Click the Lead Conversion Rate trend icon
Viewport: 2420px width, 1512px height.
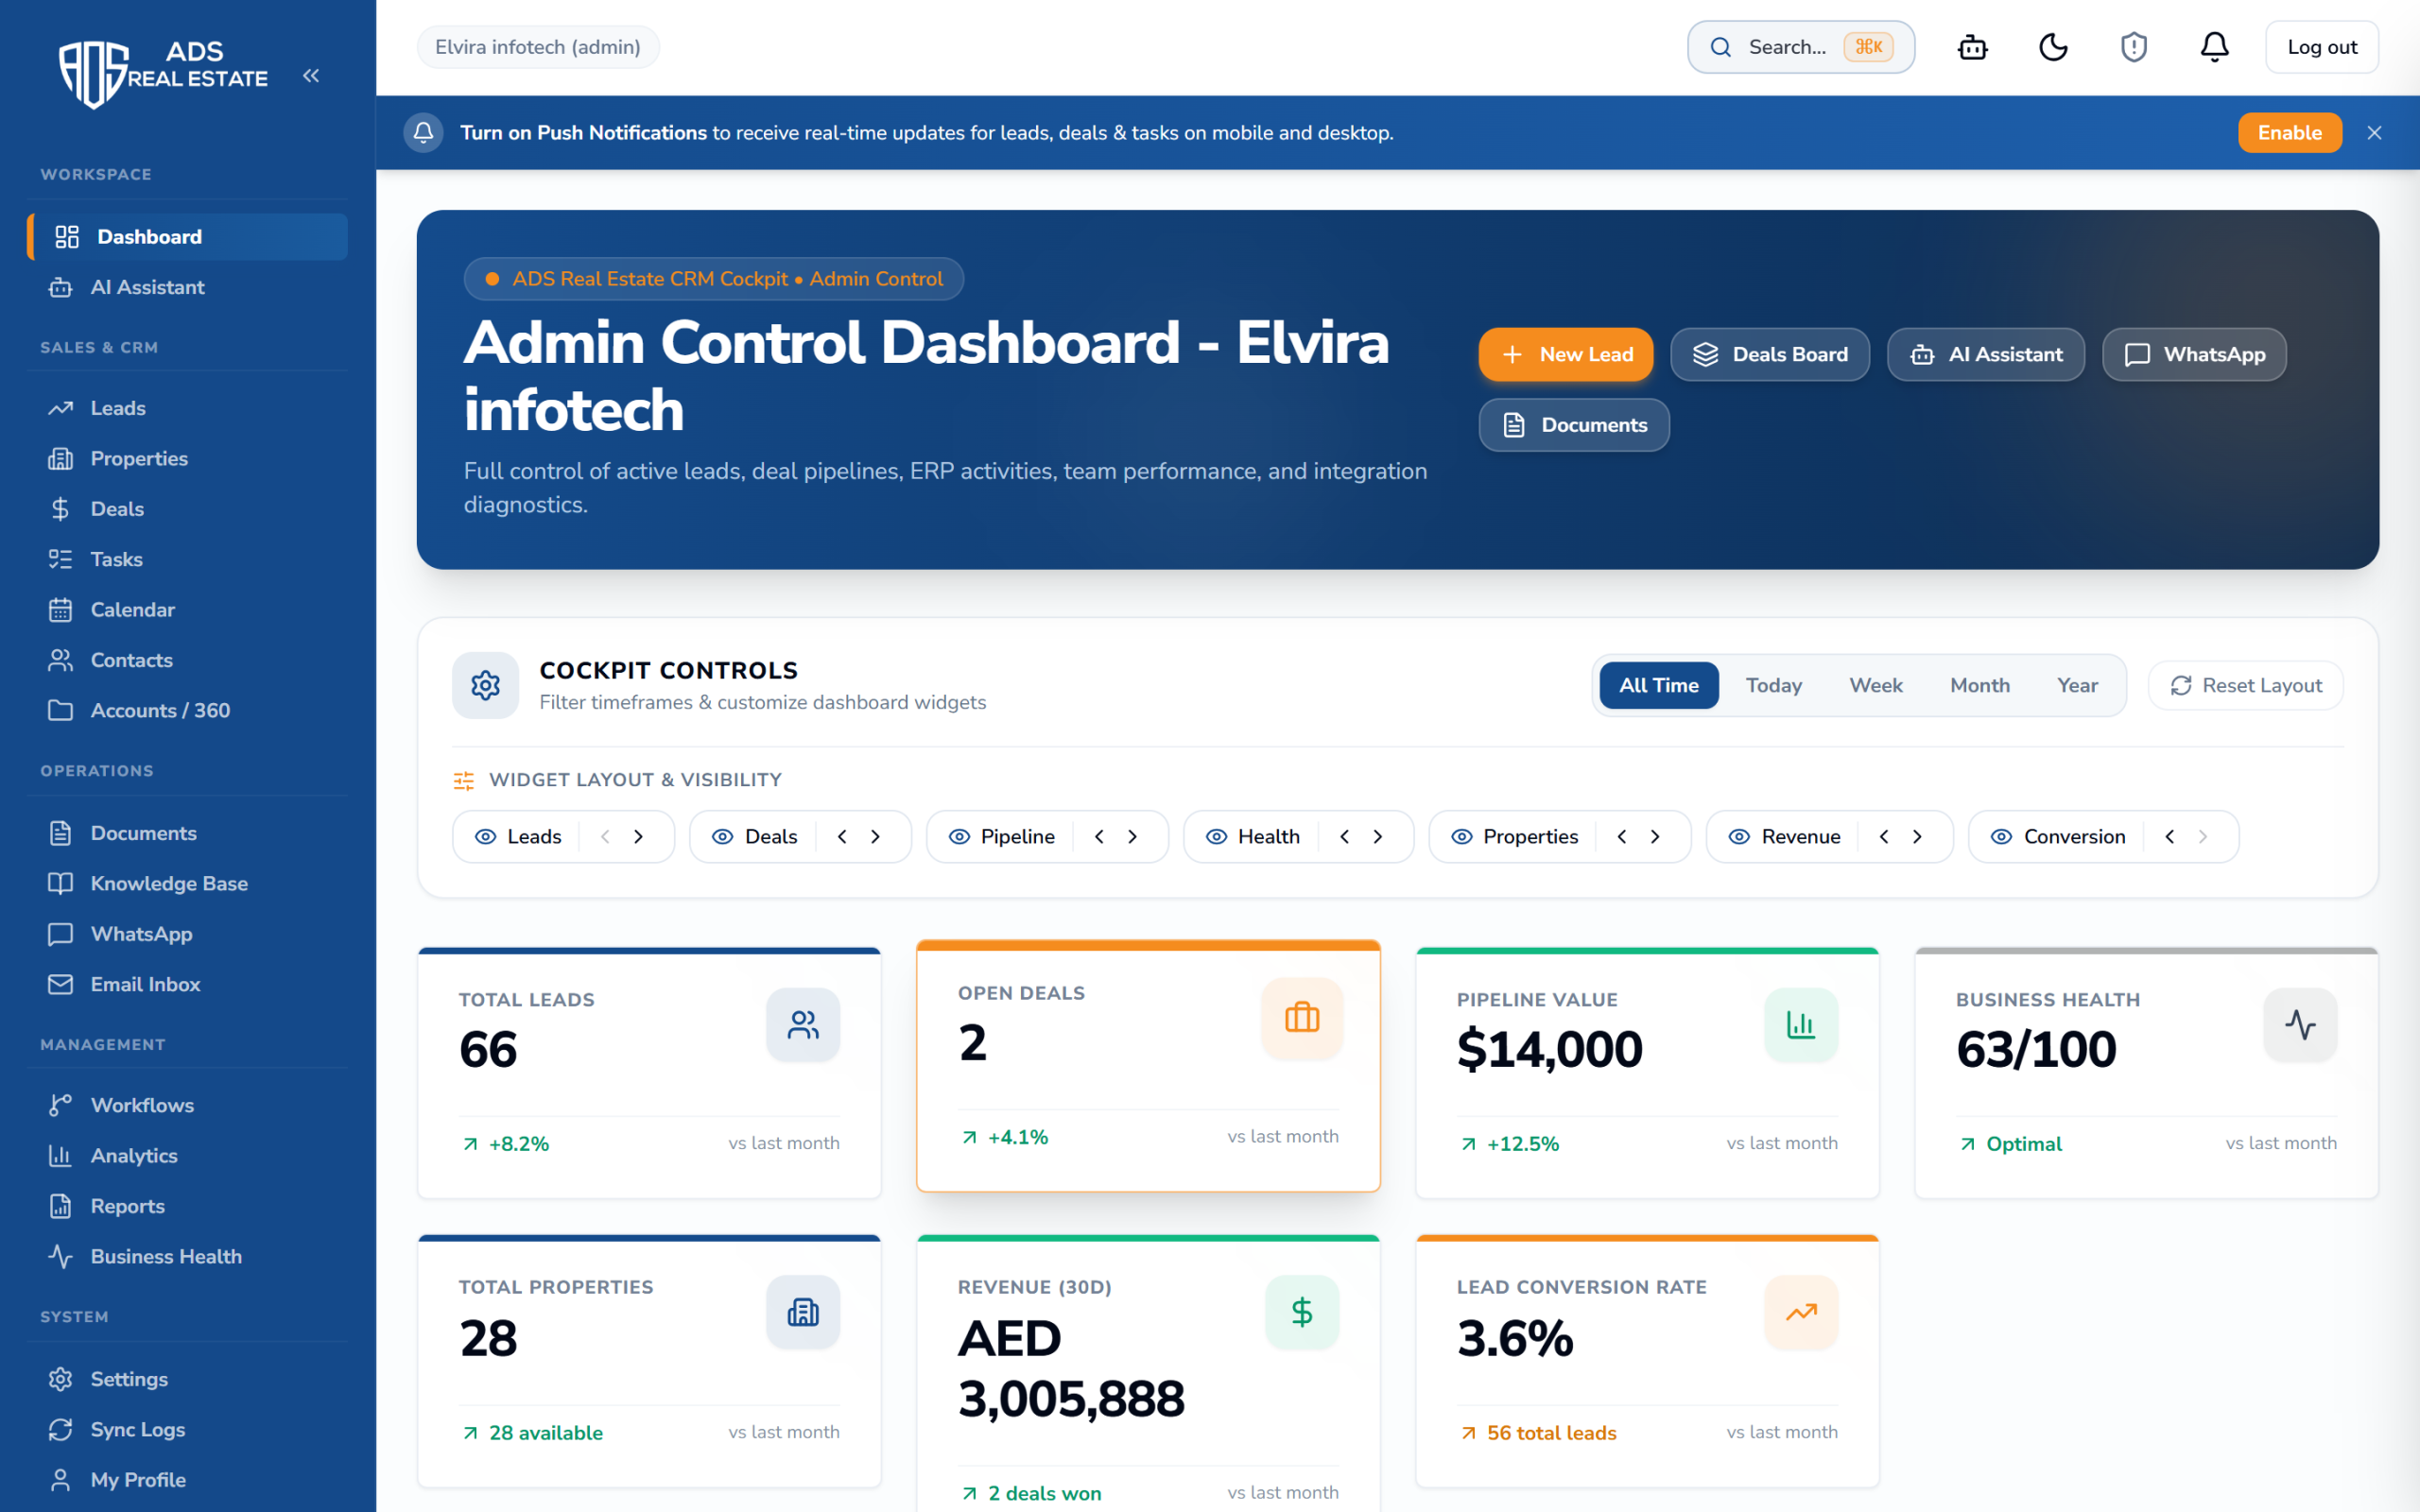(1801, 1312)
